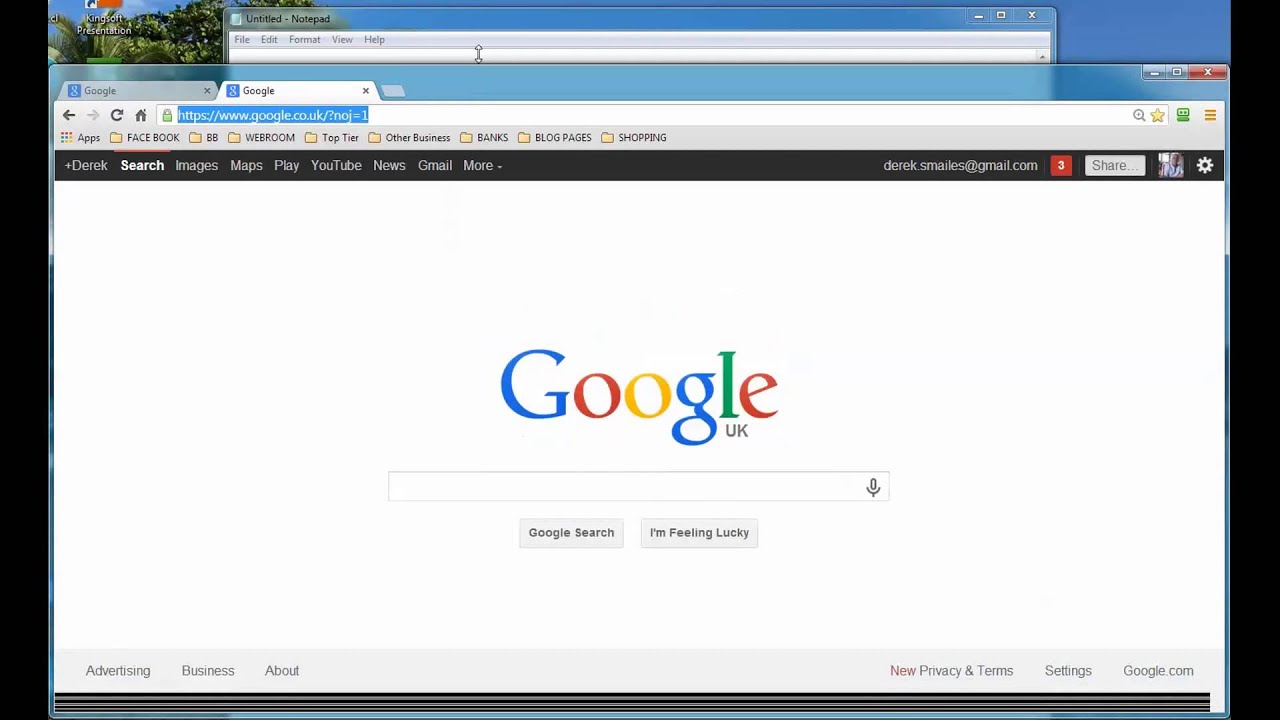Click the browser Forward arrow button
The width and height of the screenshot is (1280, 720).
point(93,115)
